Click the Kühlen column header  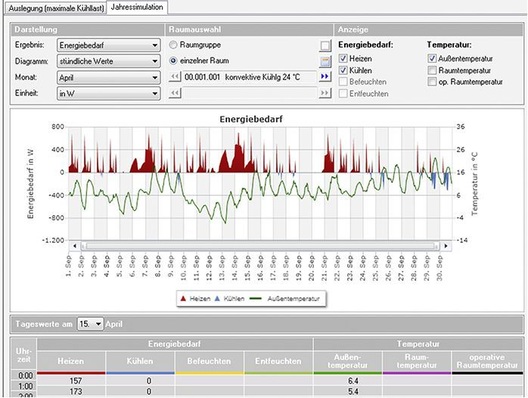point(140,361)
